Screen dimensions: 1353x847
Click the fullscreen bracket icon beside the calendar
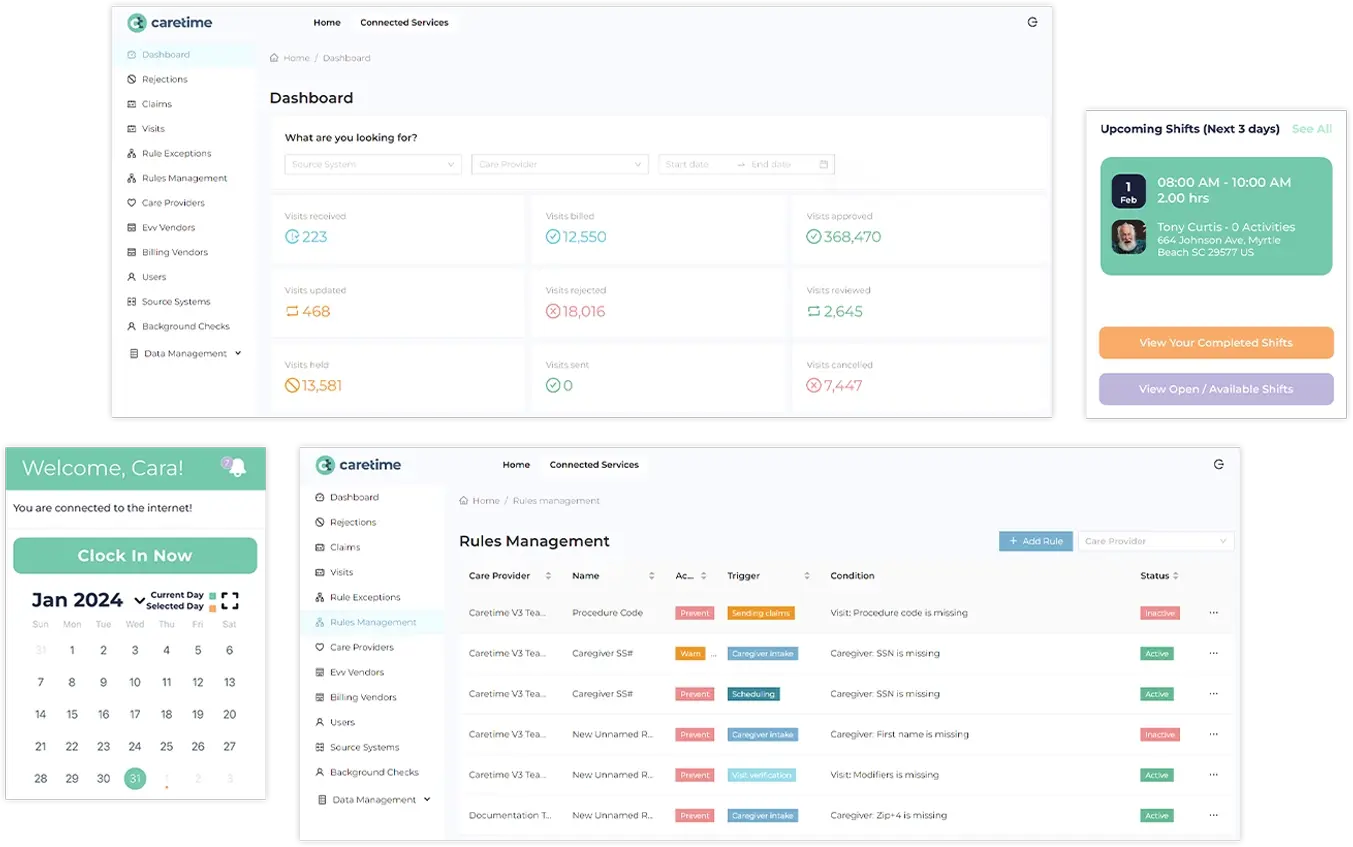(x=230, y=601)
